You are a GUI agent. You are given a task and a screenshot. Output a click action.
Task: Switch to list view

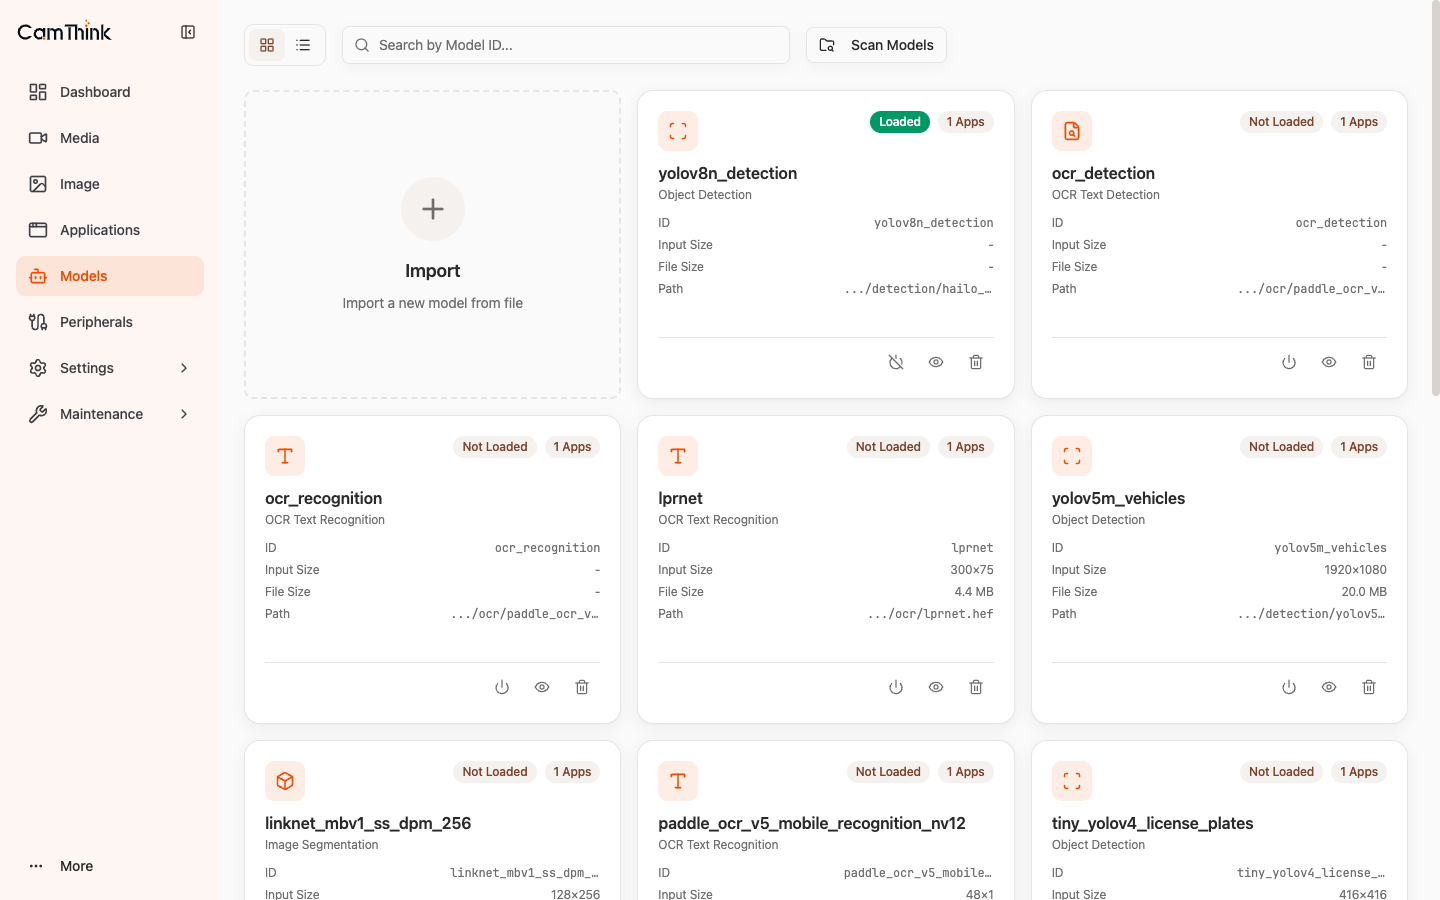(x=303, y=45)
